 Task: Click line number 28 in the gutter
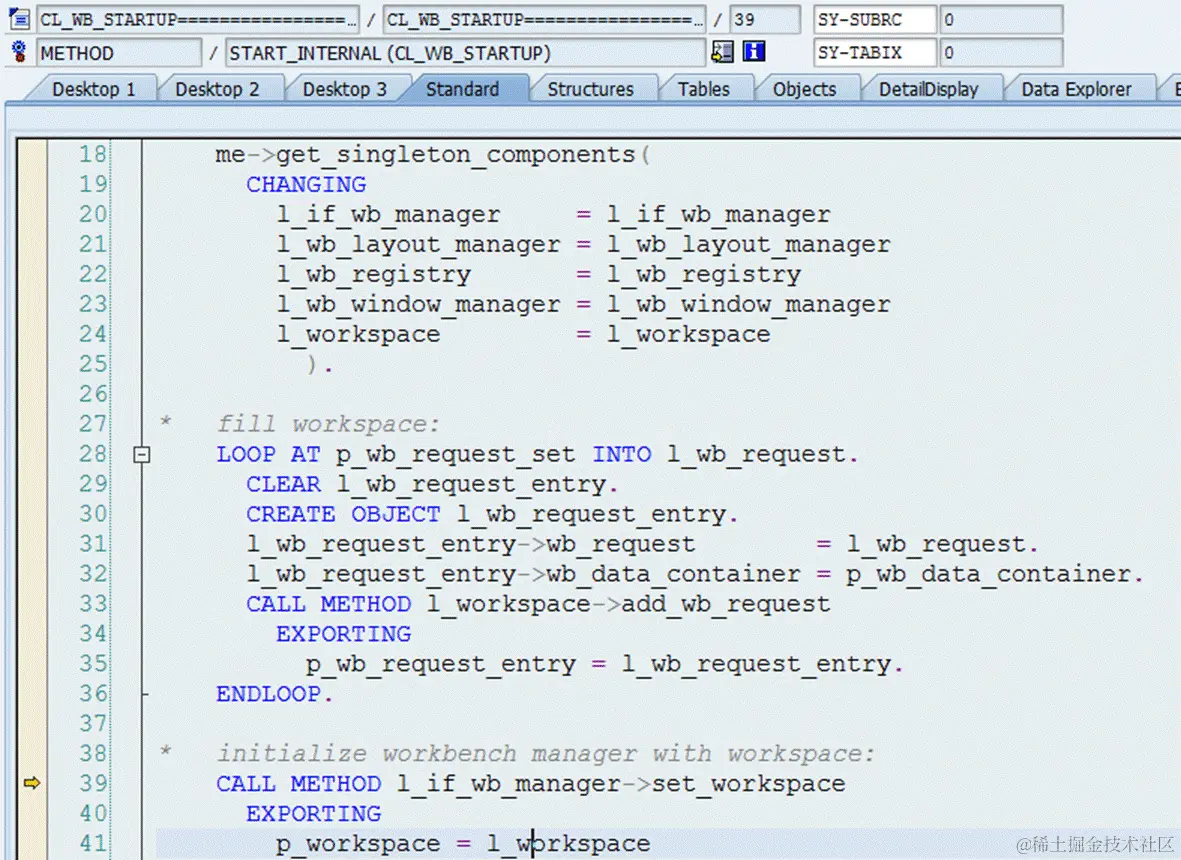tap(93, 454)
